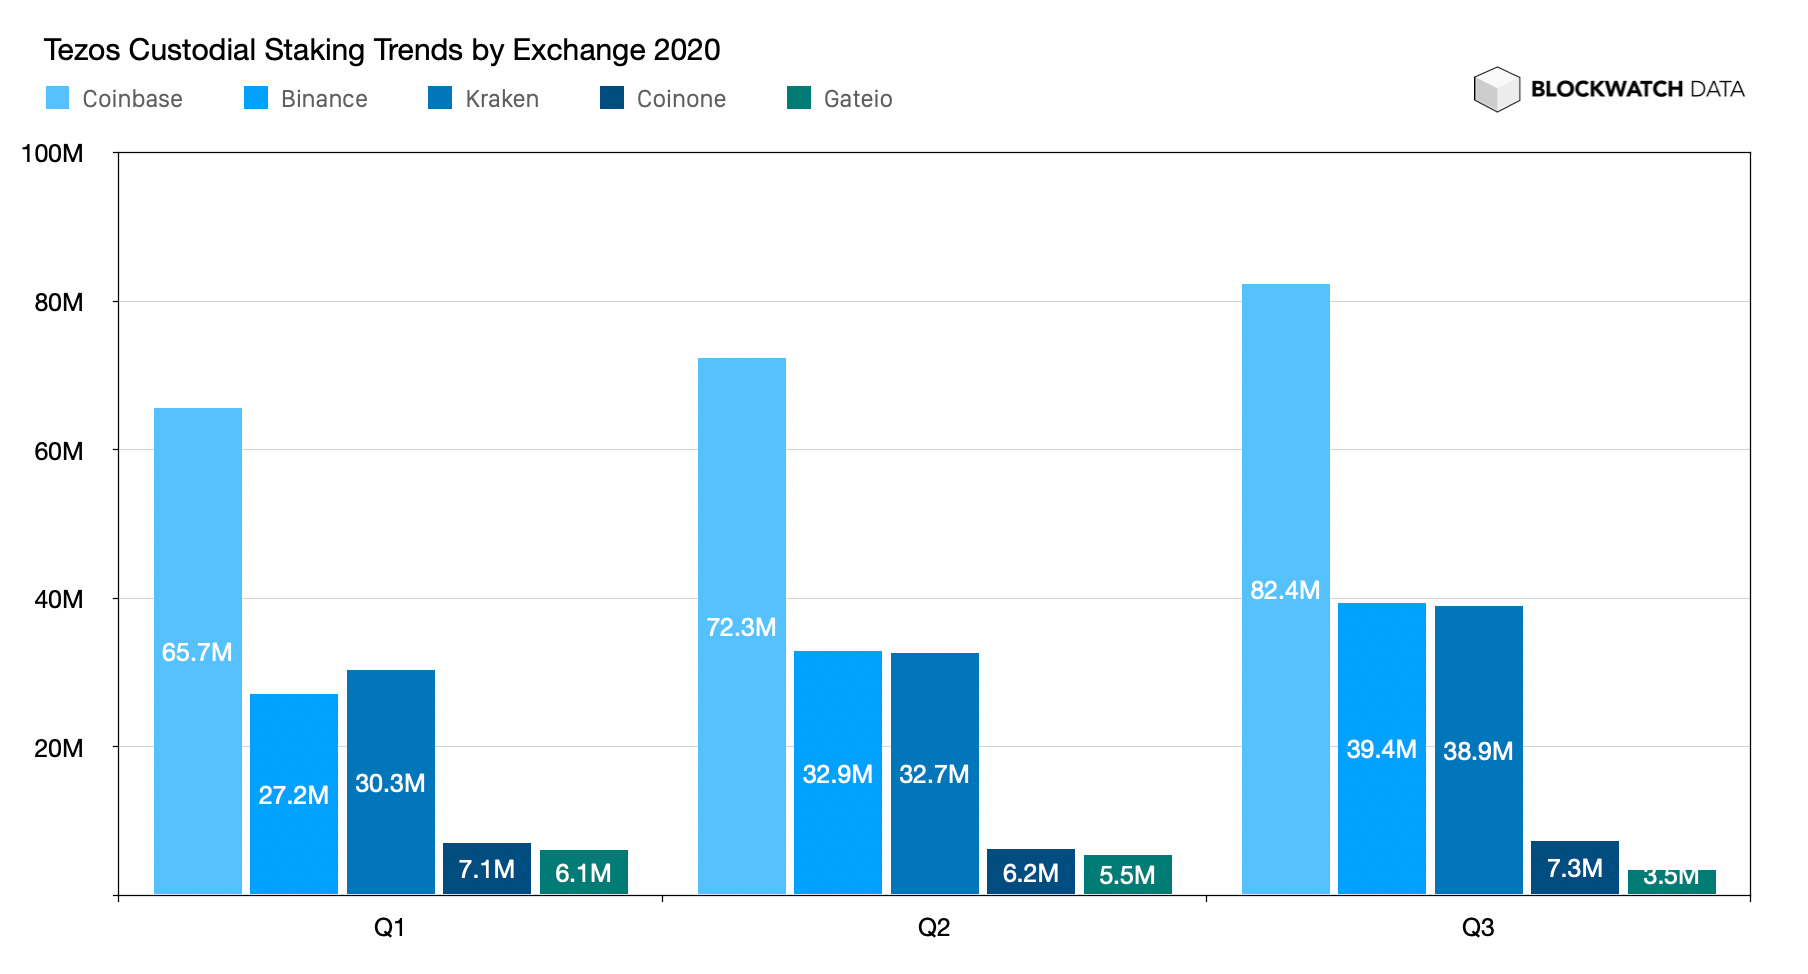This screenshot has height=974, width=1808.
Task: Click the Kraken legend color swatch
Action: tap(440, 98)
